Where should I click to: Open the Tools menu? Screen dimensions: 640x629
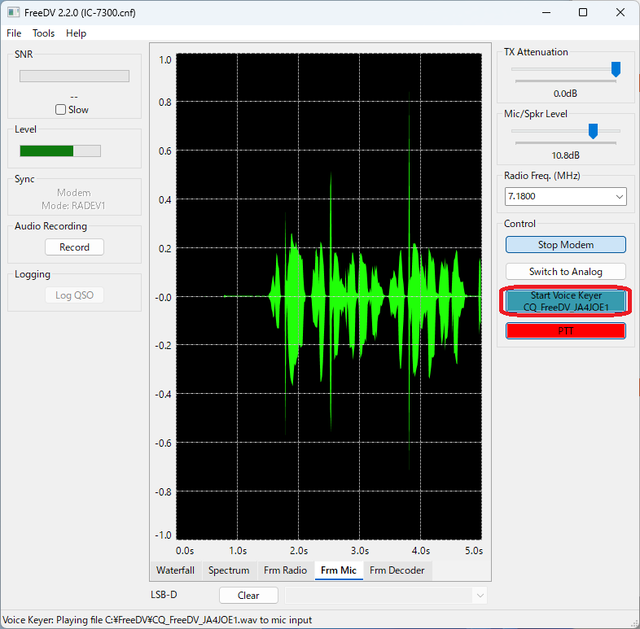point(43,33)
